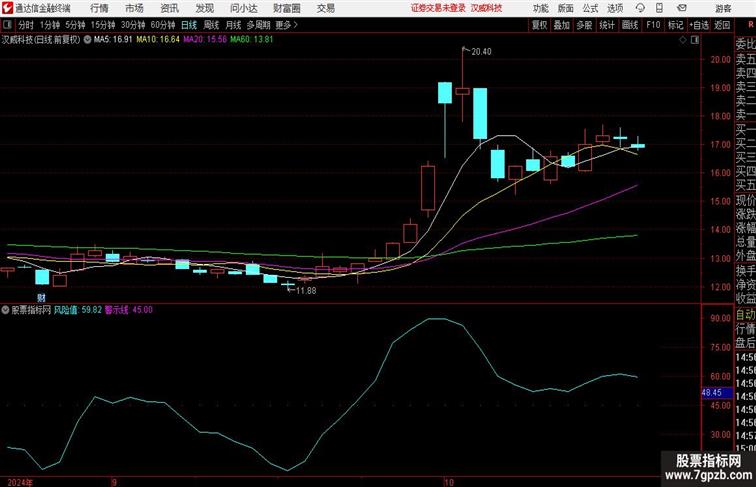Click the 2024年 date axis label
756x487 pixels.
[x=20, y=482]
